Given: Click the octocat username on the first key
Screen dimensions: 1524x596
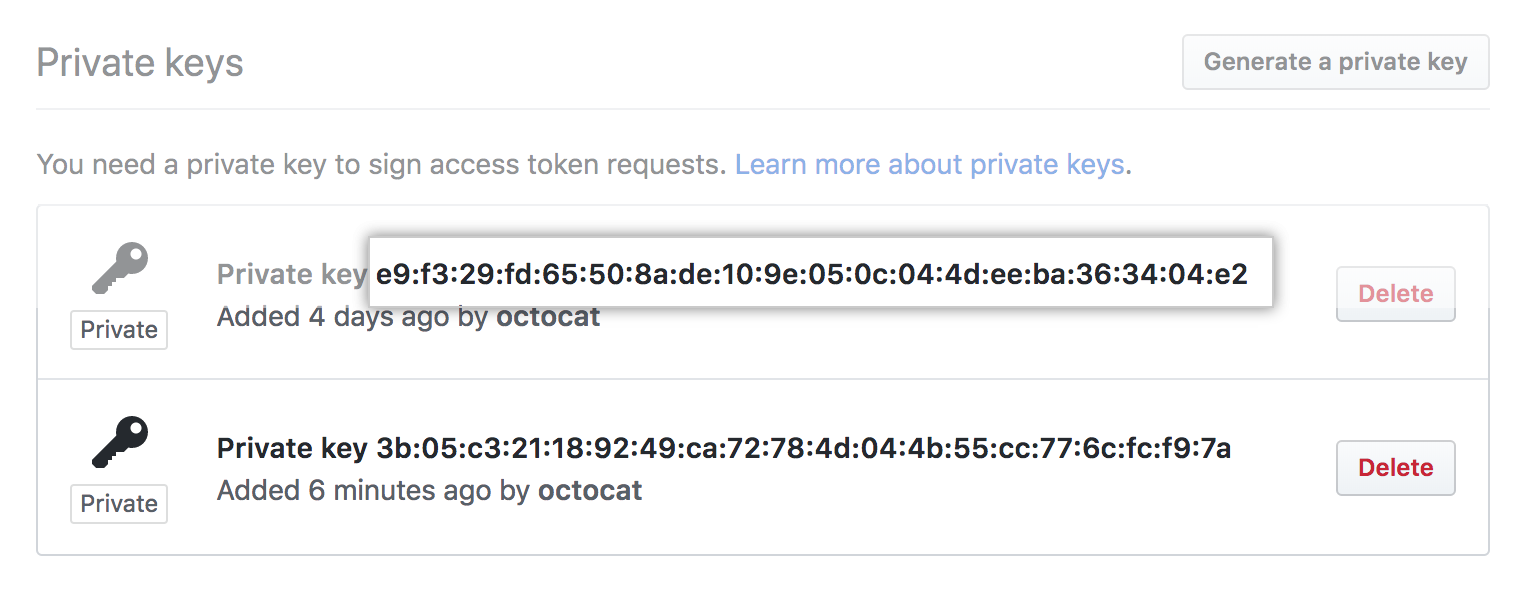Looking at the screenshot, I should coord(548,316).
